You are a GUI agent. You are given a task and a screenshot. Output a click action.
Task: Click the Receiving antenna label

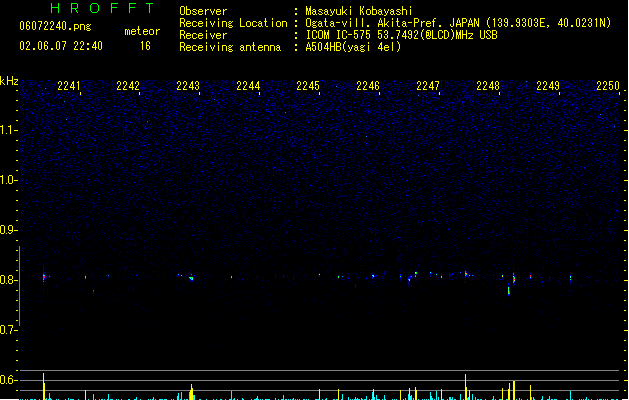tap(230, 47)
